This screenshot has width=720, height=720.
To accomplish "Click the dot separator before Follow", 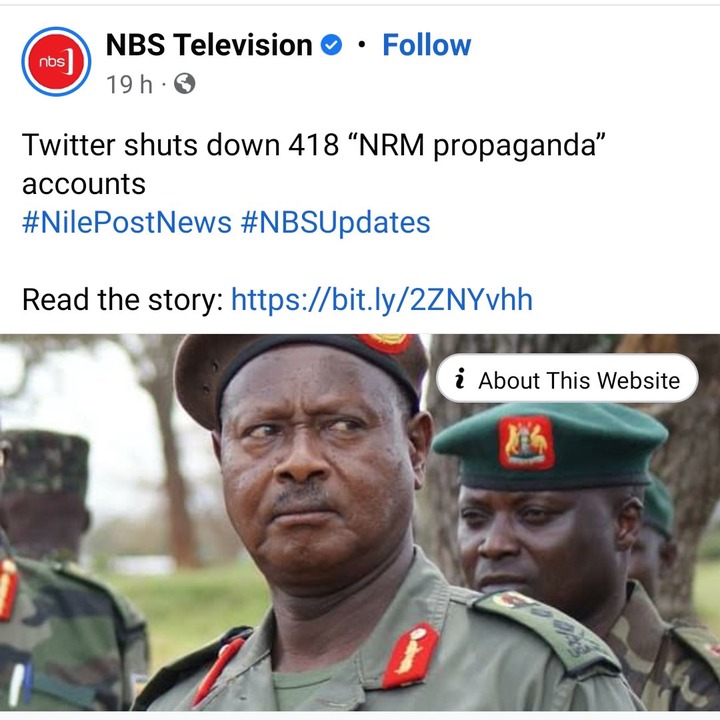I will point(362,45).
